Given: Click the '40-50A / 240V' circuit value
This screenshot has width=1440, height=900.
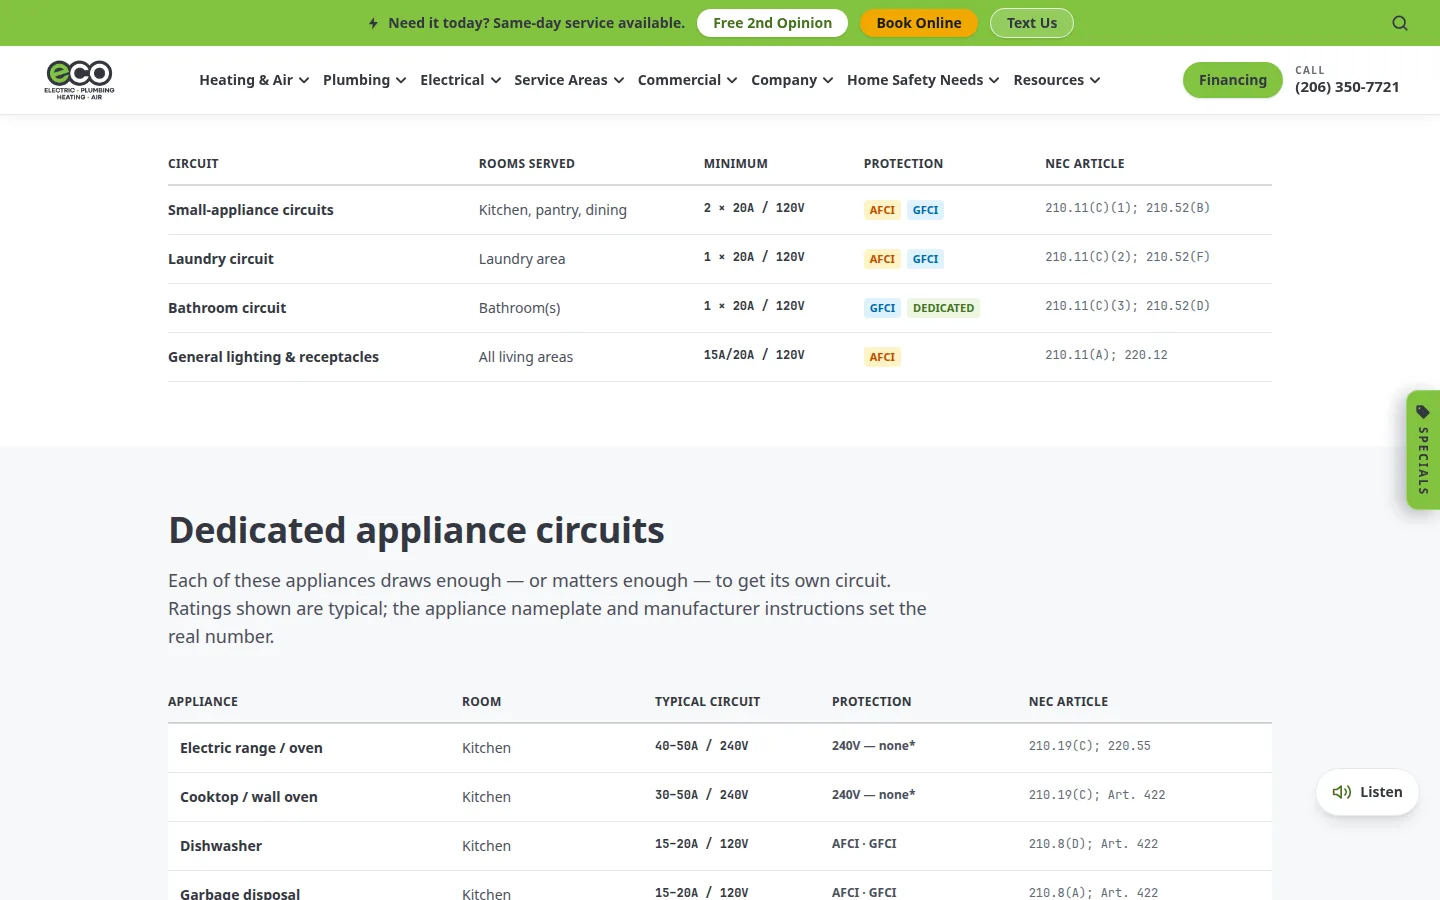Looking at the screenshot, I should [702, 746].
